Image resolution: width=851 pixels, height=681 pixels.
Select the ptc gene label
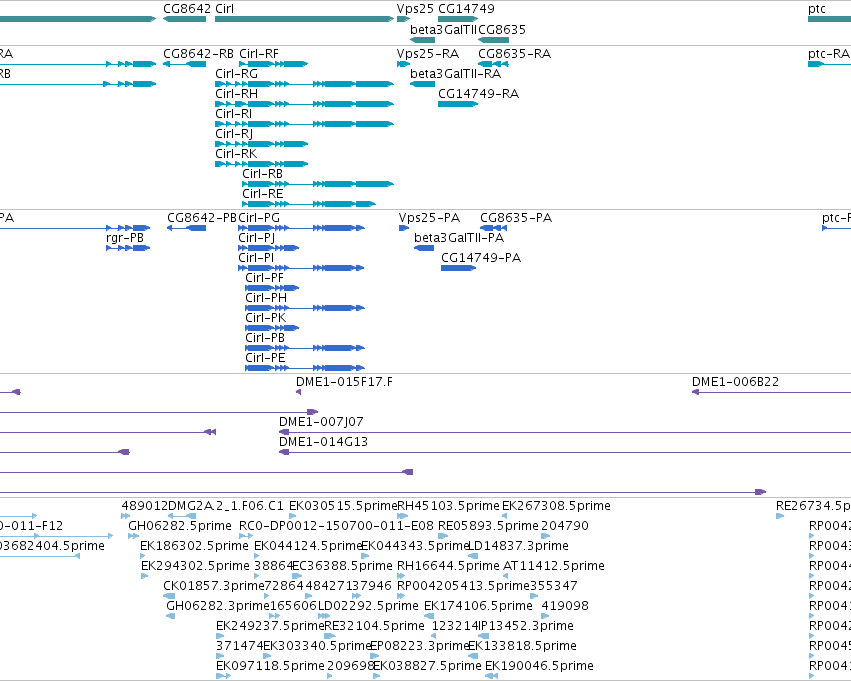[817, 9]
